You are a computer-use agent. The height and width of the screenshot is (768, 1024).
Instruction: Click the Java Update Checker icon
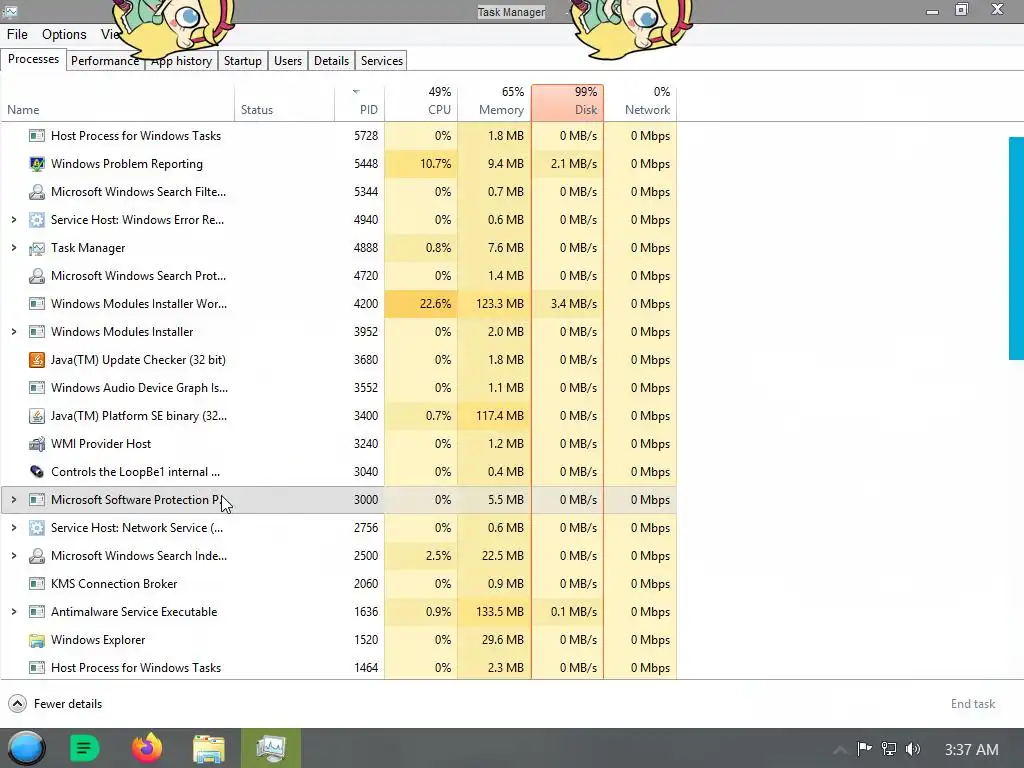pyautogui.click(x=37, y=360)
